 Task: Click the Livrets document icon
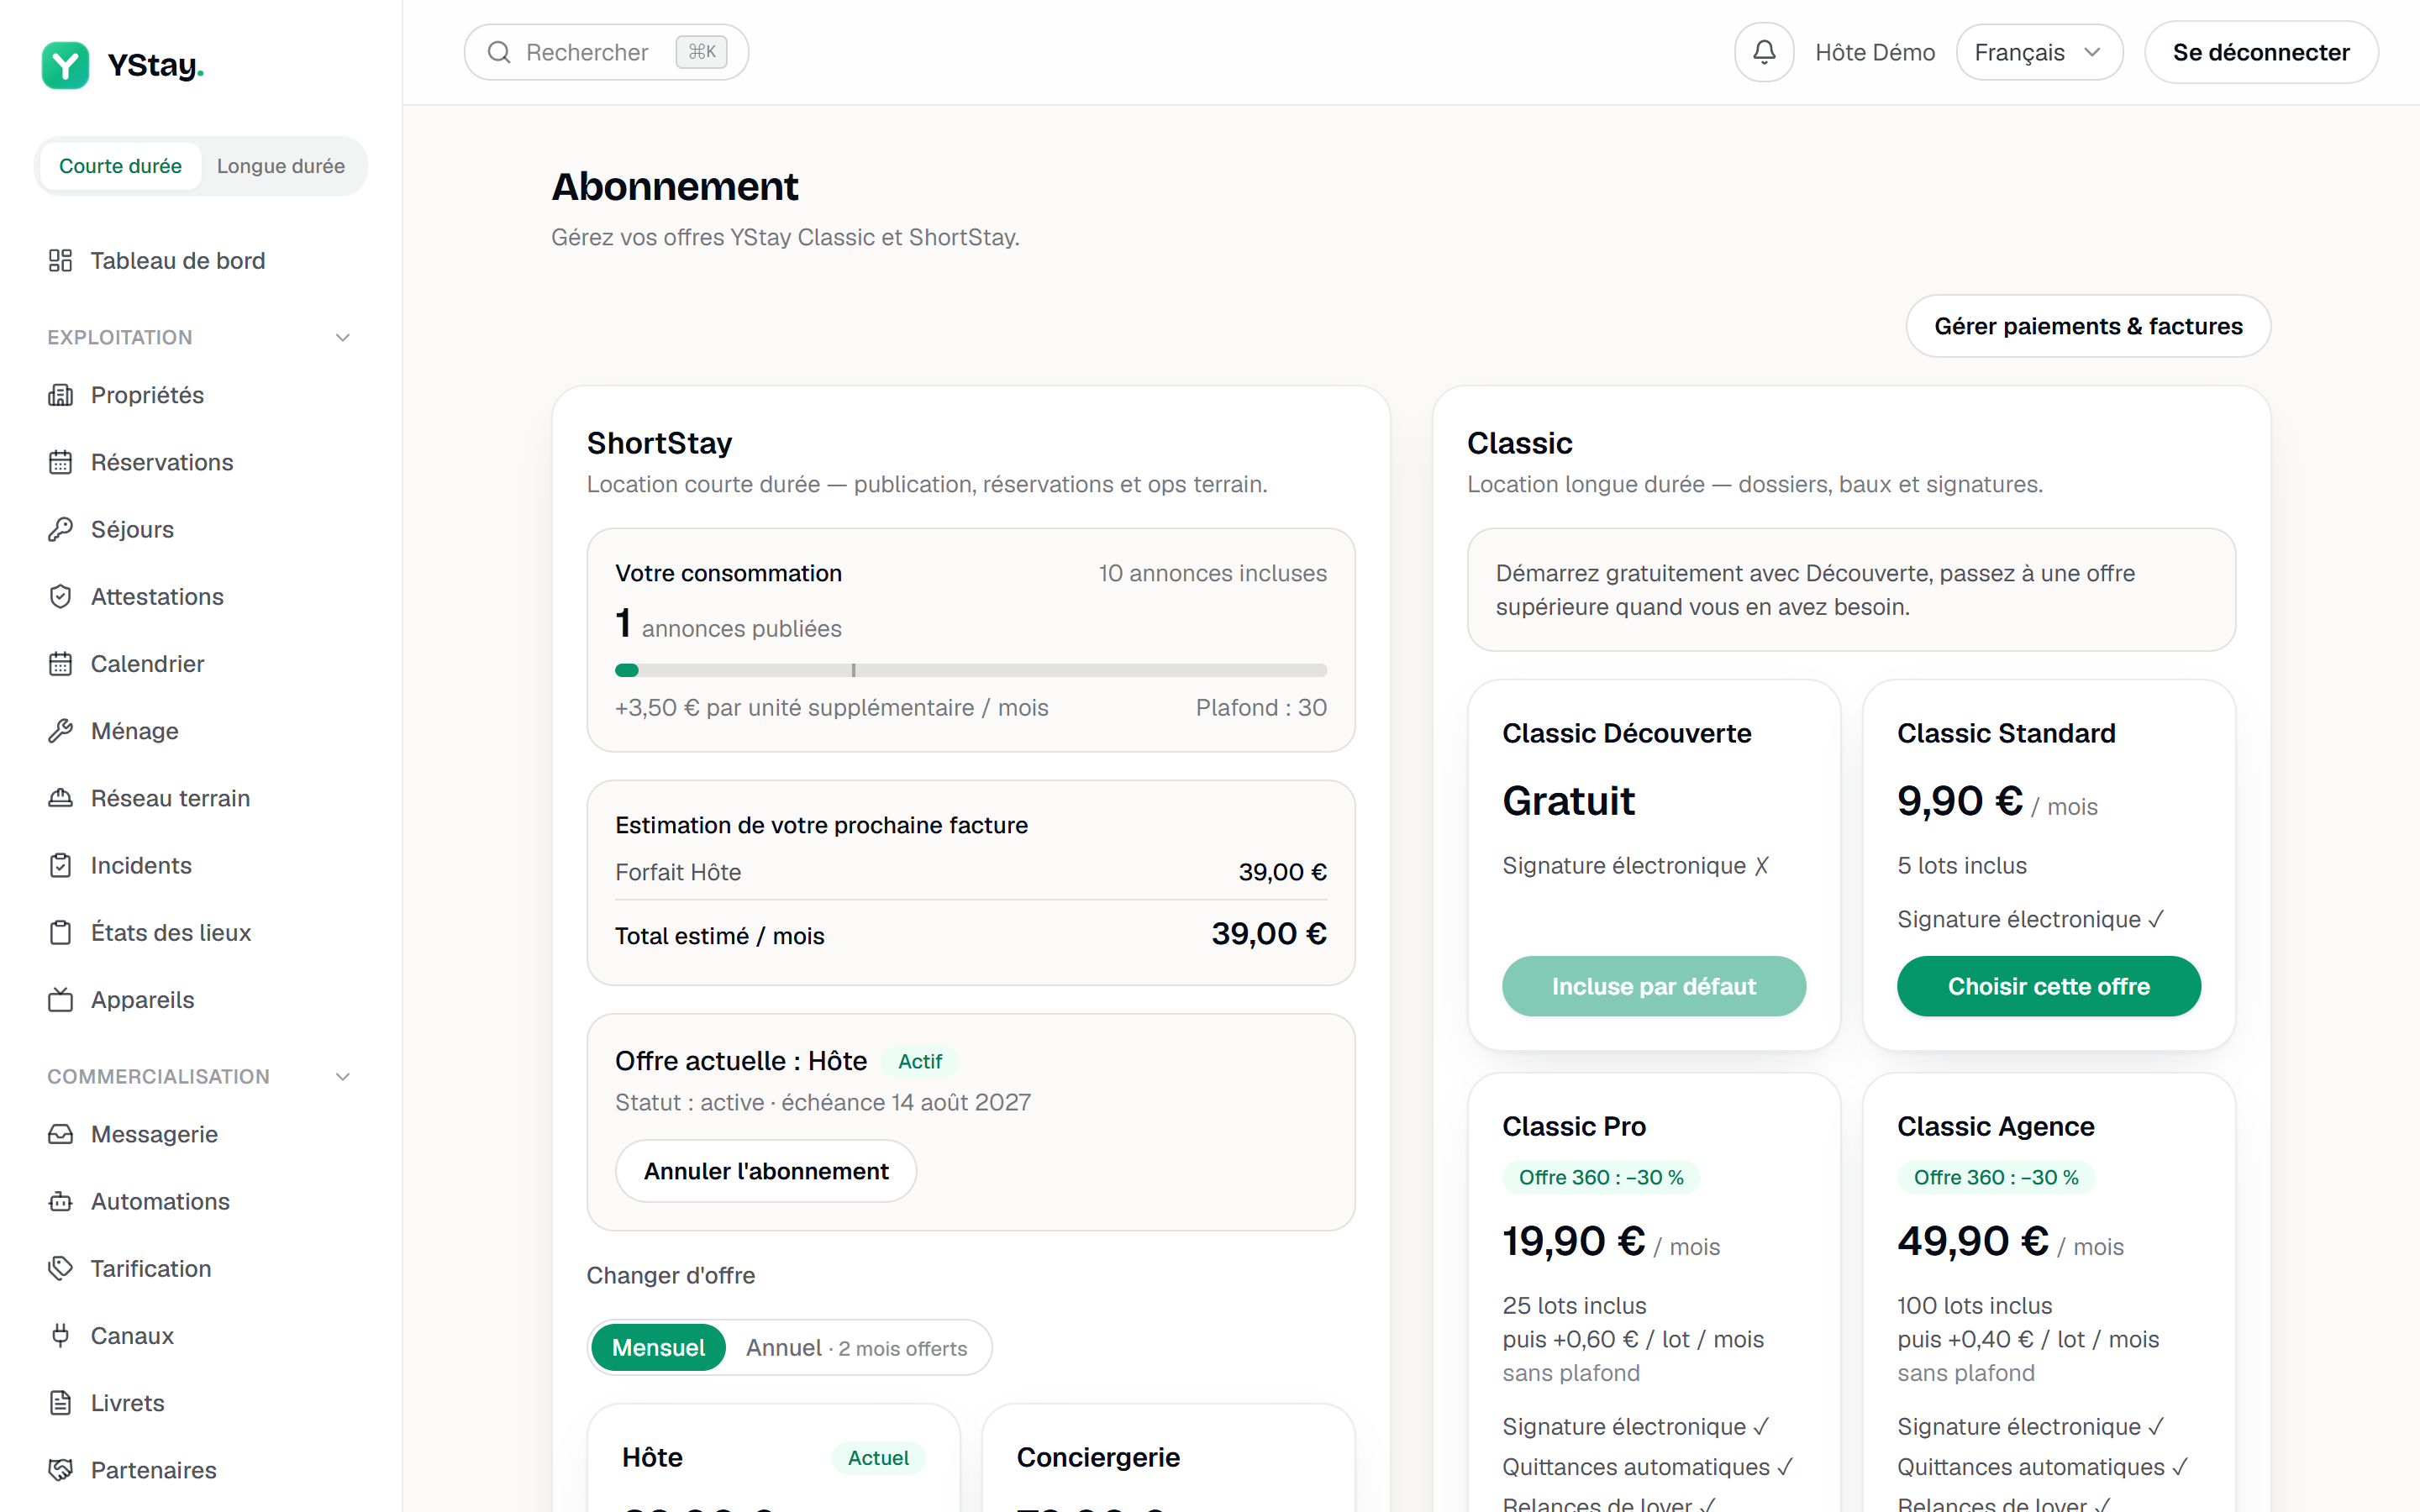[60, 1403]
